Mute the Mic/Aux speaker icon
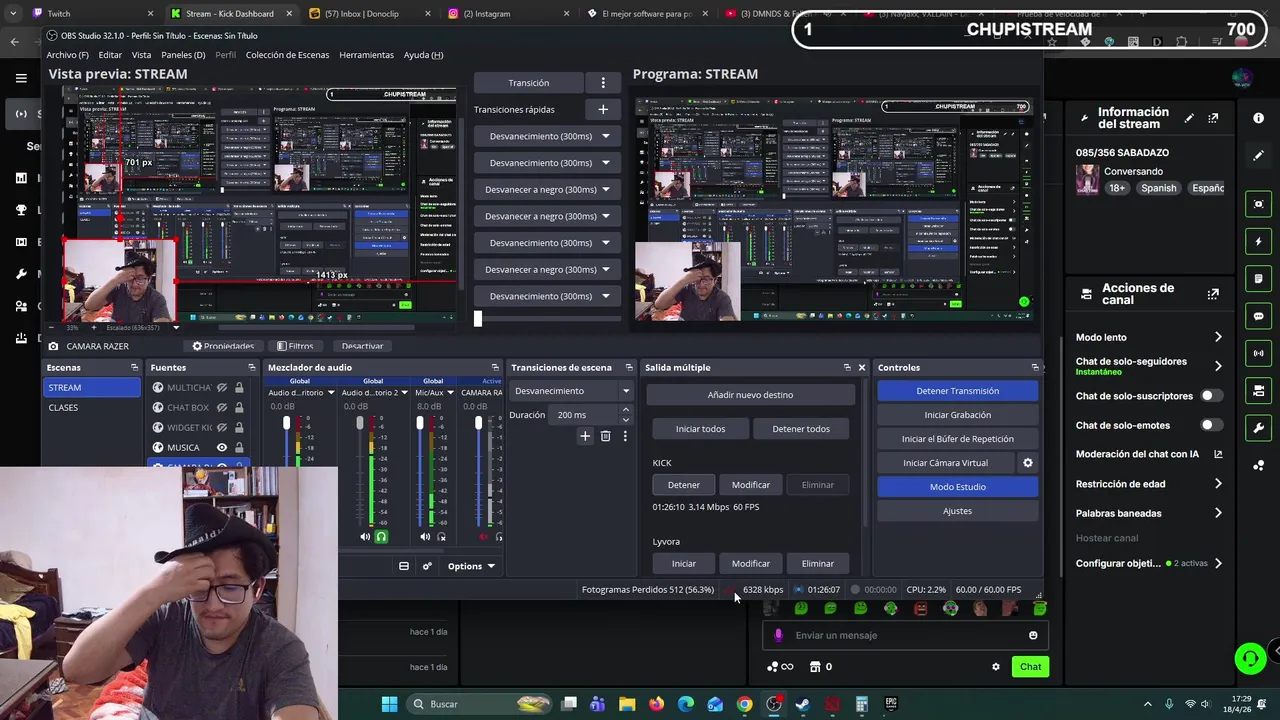The height and width of the screenshot is (720, 1280). click(x=425, y=537)
